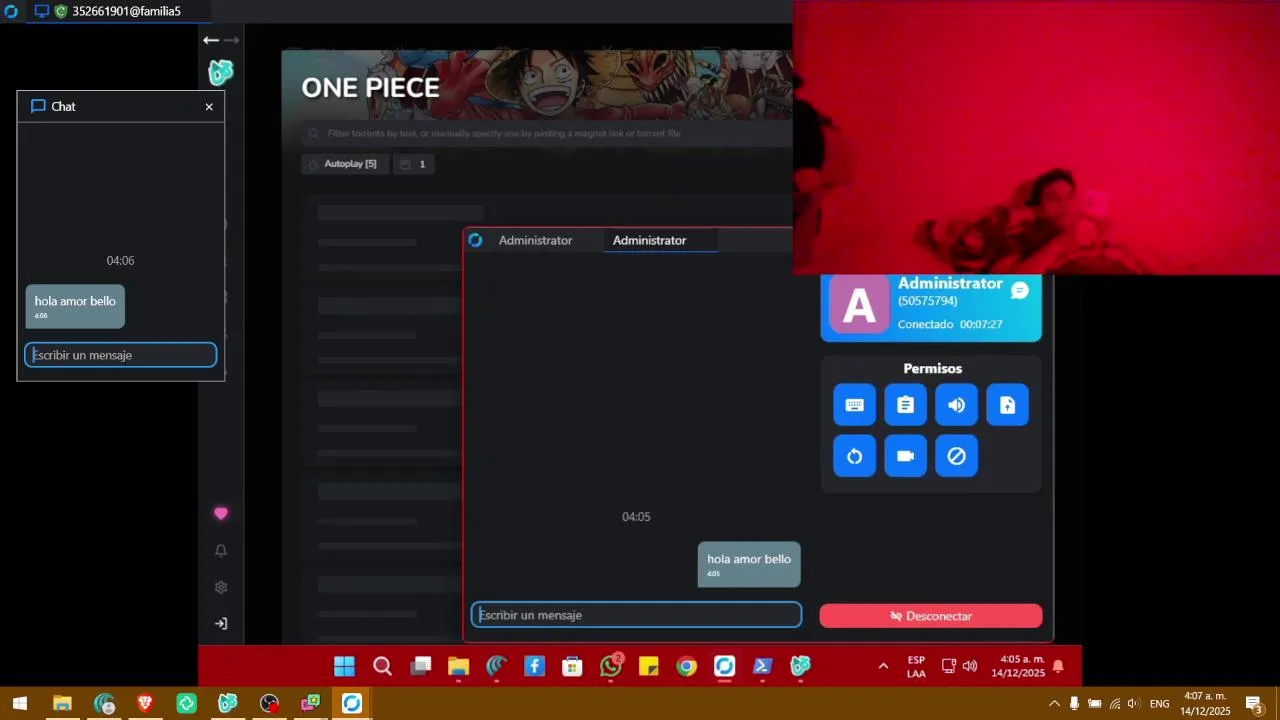
Task: Open Sticky Notes on remote taskbar
Action: (x=648, y=666)
